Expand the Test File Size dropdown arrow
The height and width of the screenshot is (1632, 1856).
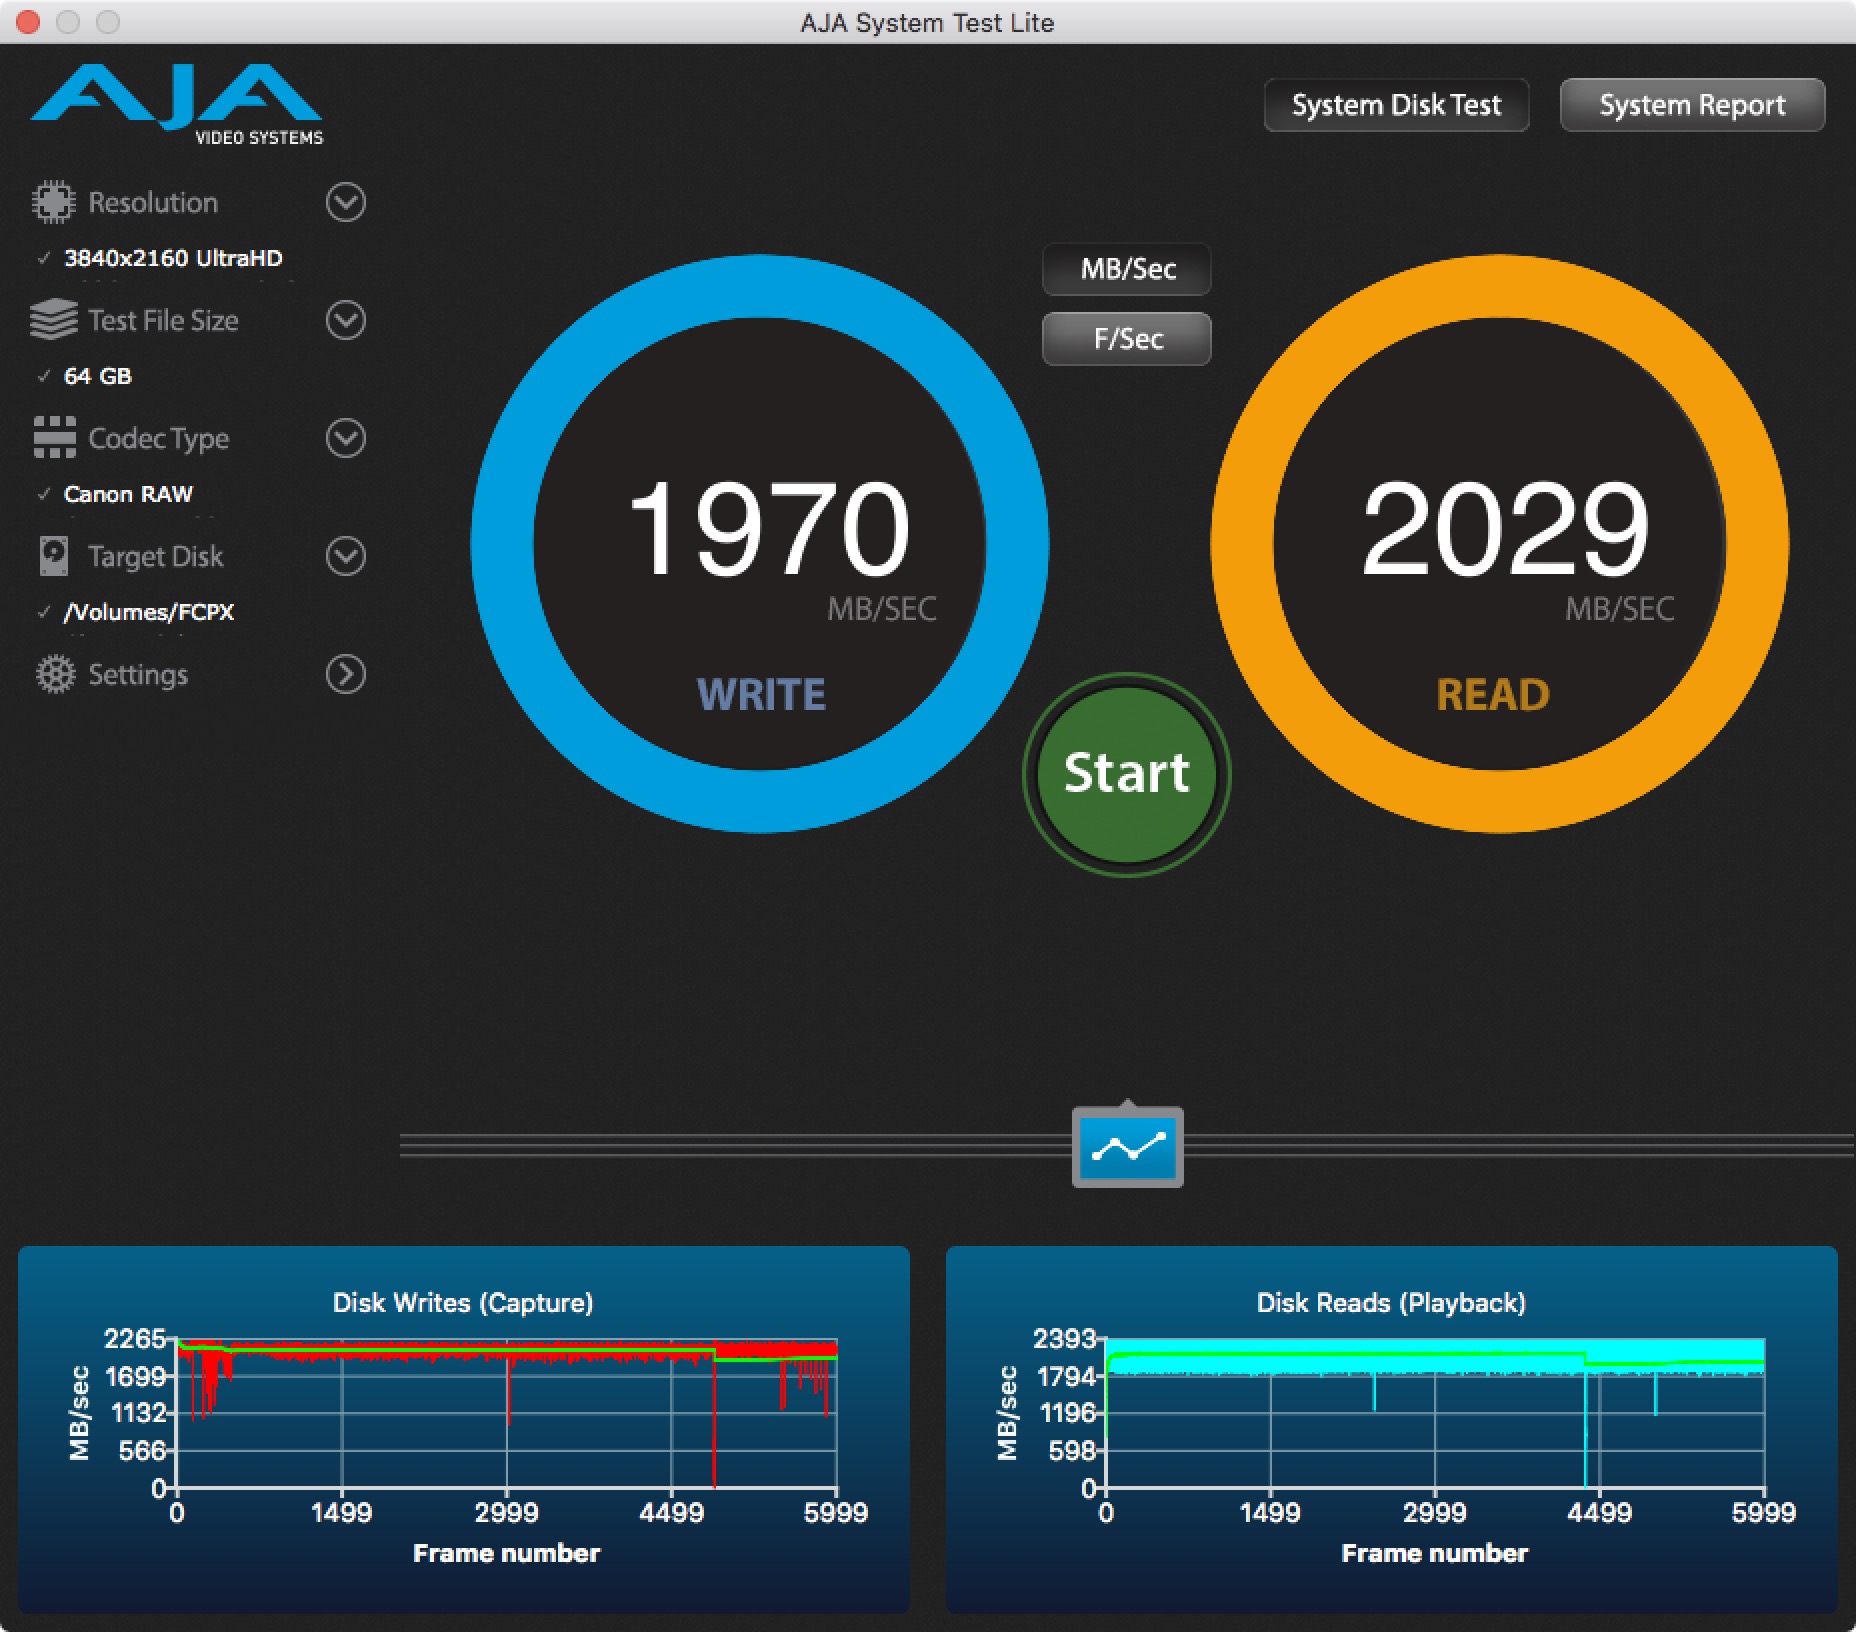pyautogui.click(x=346, y=320)
